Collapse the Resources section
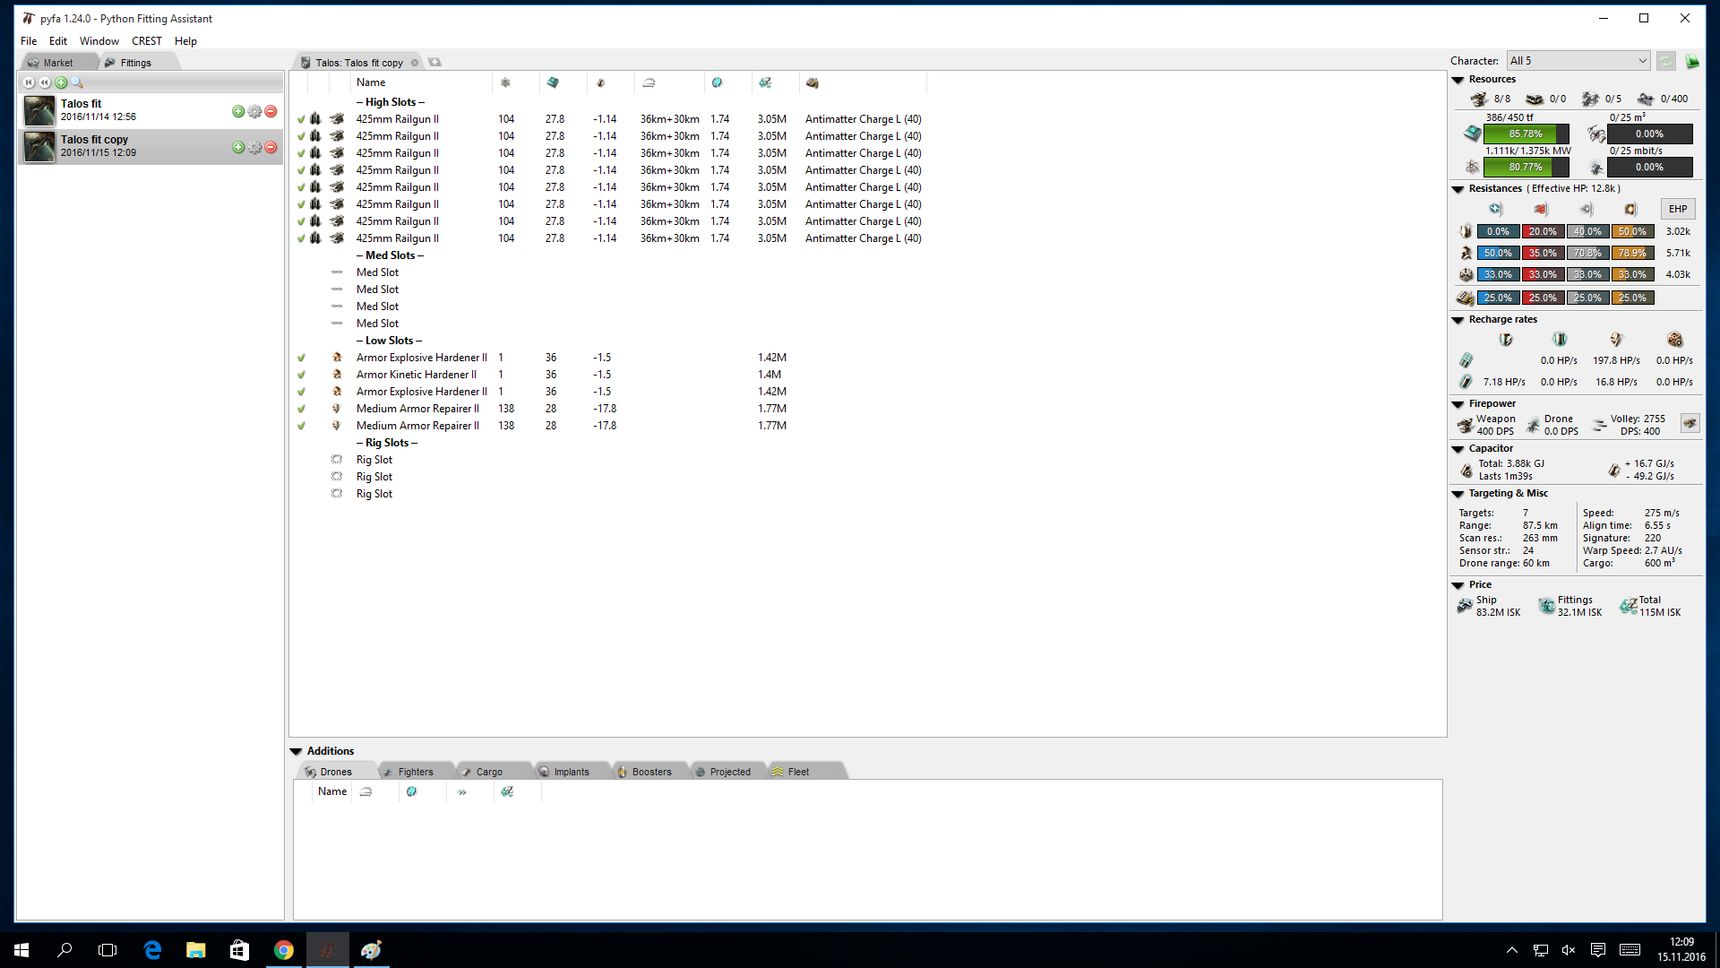Image resolution: width=1720 pixels, height=968 pixels. (x=1458, y=80)
